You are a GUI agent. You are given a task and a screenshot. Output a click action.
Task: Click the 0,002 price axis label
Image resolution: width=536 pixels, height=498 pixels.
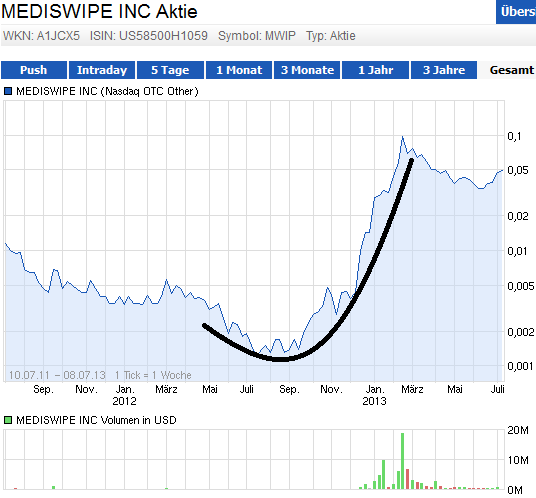pyautogui.click(x=521, y=332)
